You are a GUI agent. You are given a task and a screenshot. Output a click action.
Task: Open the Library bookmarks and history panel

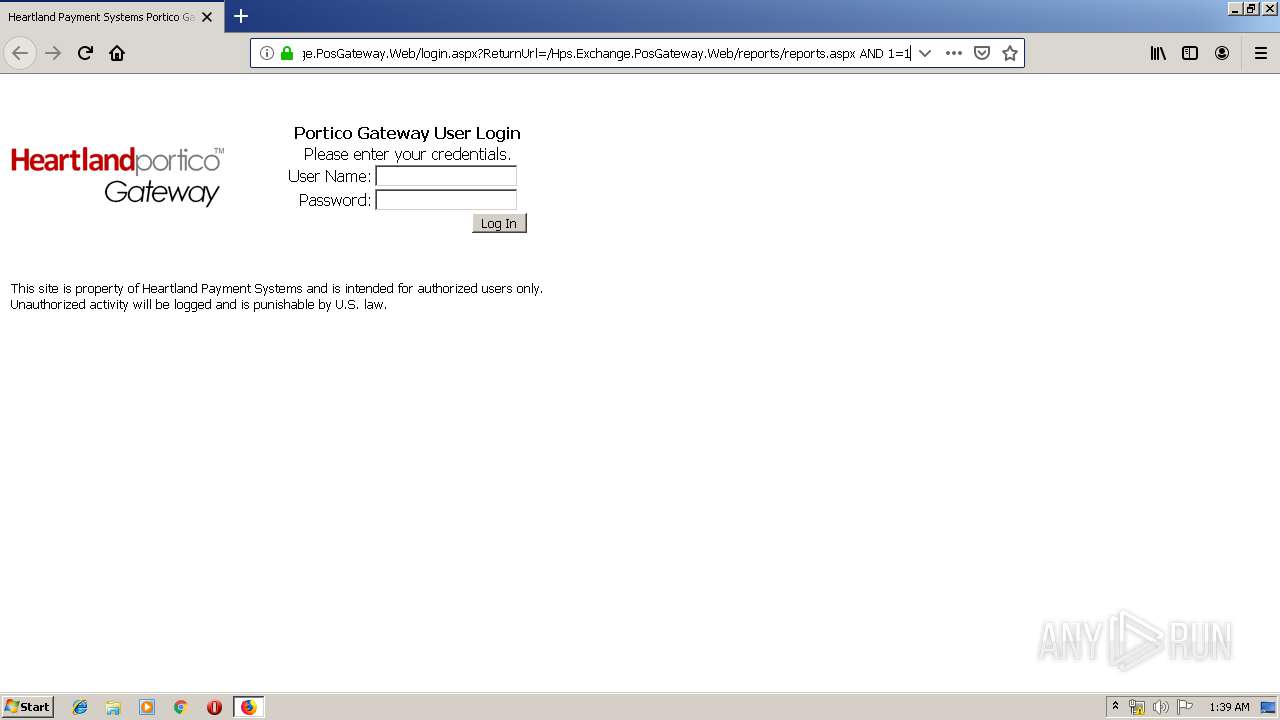[1158, 53]
